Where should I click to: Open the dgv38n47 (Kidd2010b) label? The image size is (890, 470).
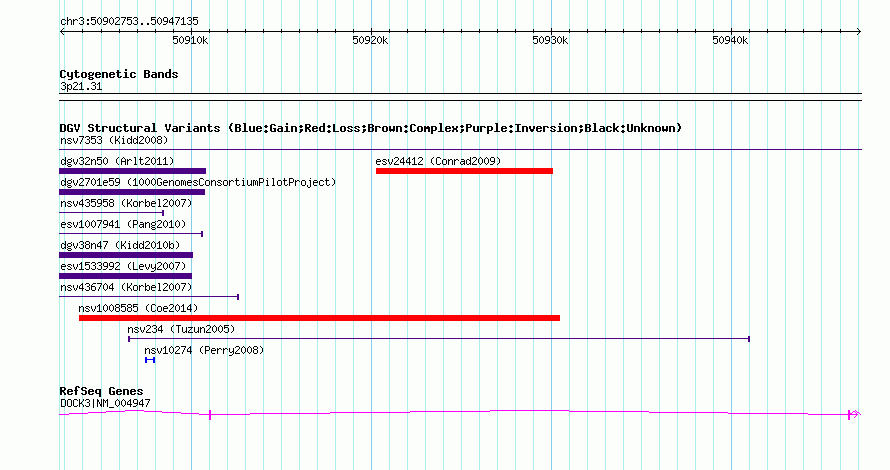point(120,245)
